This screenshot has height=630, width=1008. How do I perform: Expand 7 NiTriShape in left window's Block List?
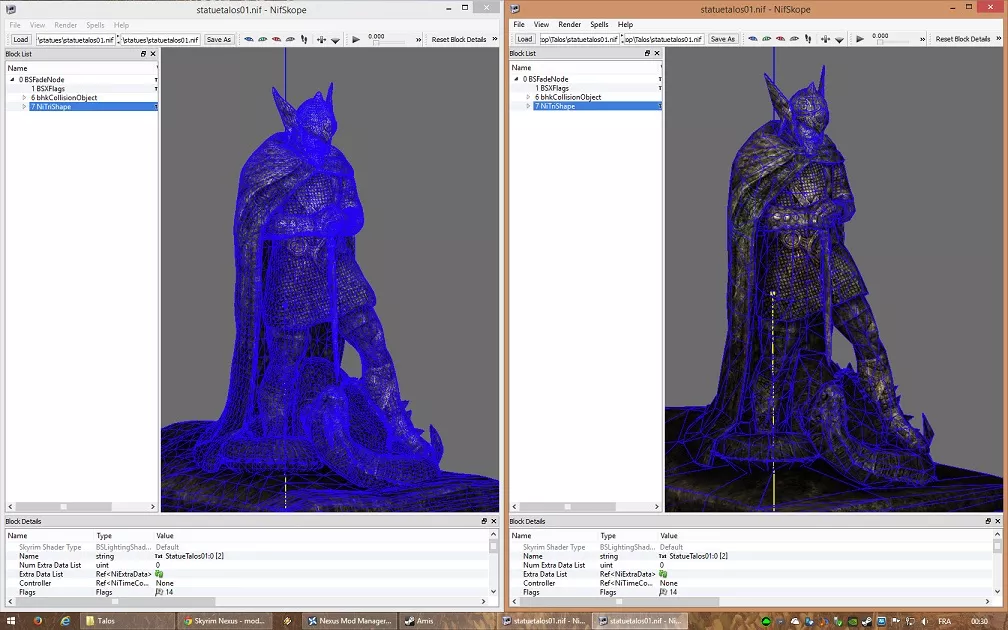pyautogui.click(x=24, y=107)
